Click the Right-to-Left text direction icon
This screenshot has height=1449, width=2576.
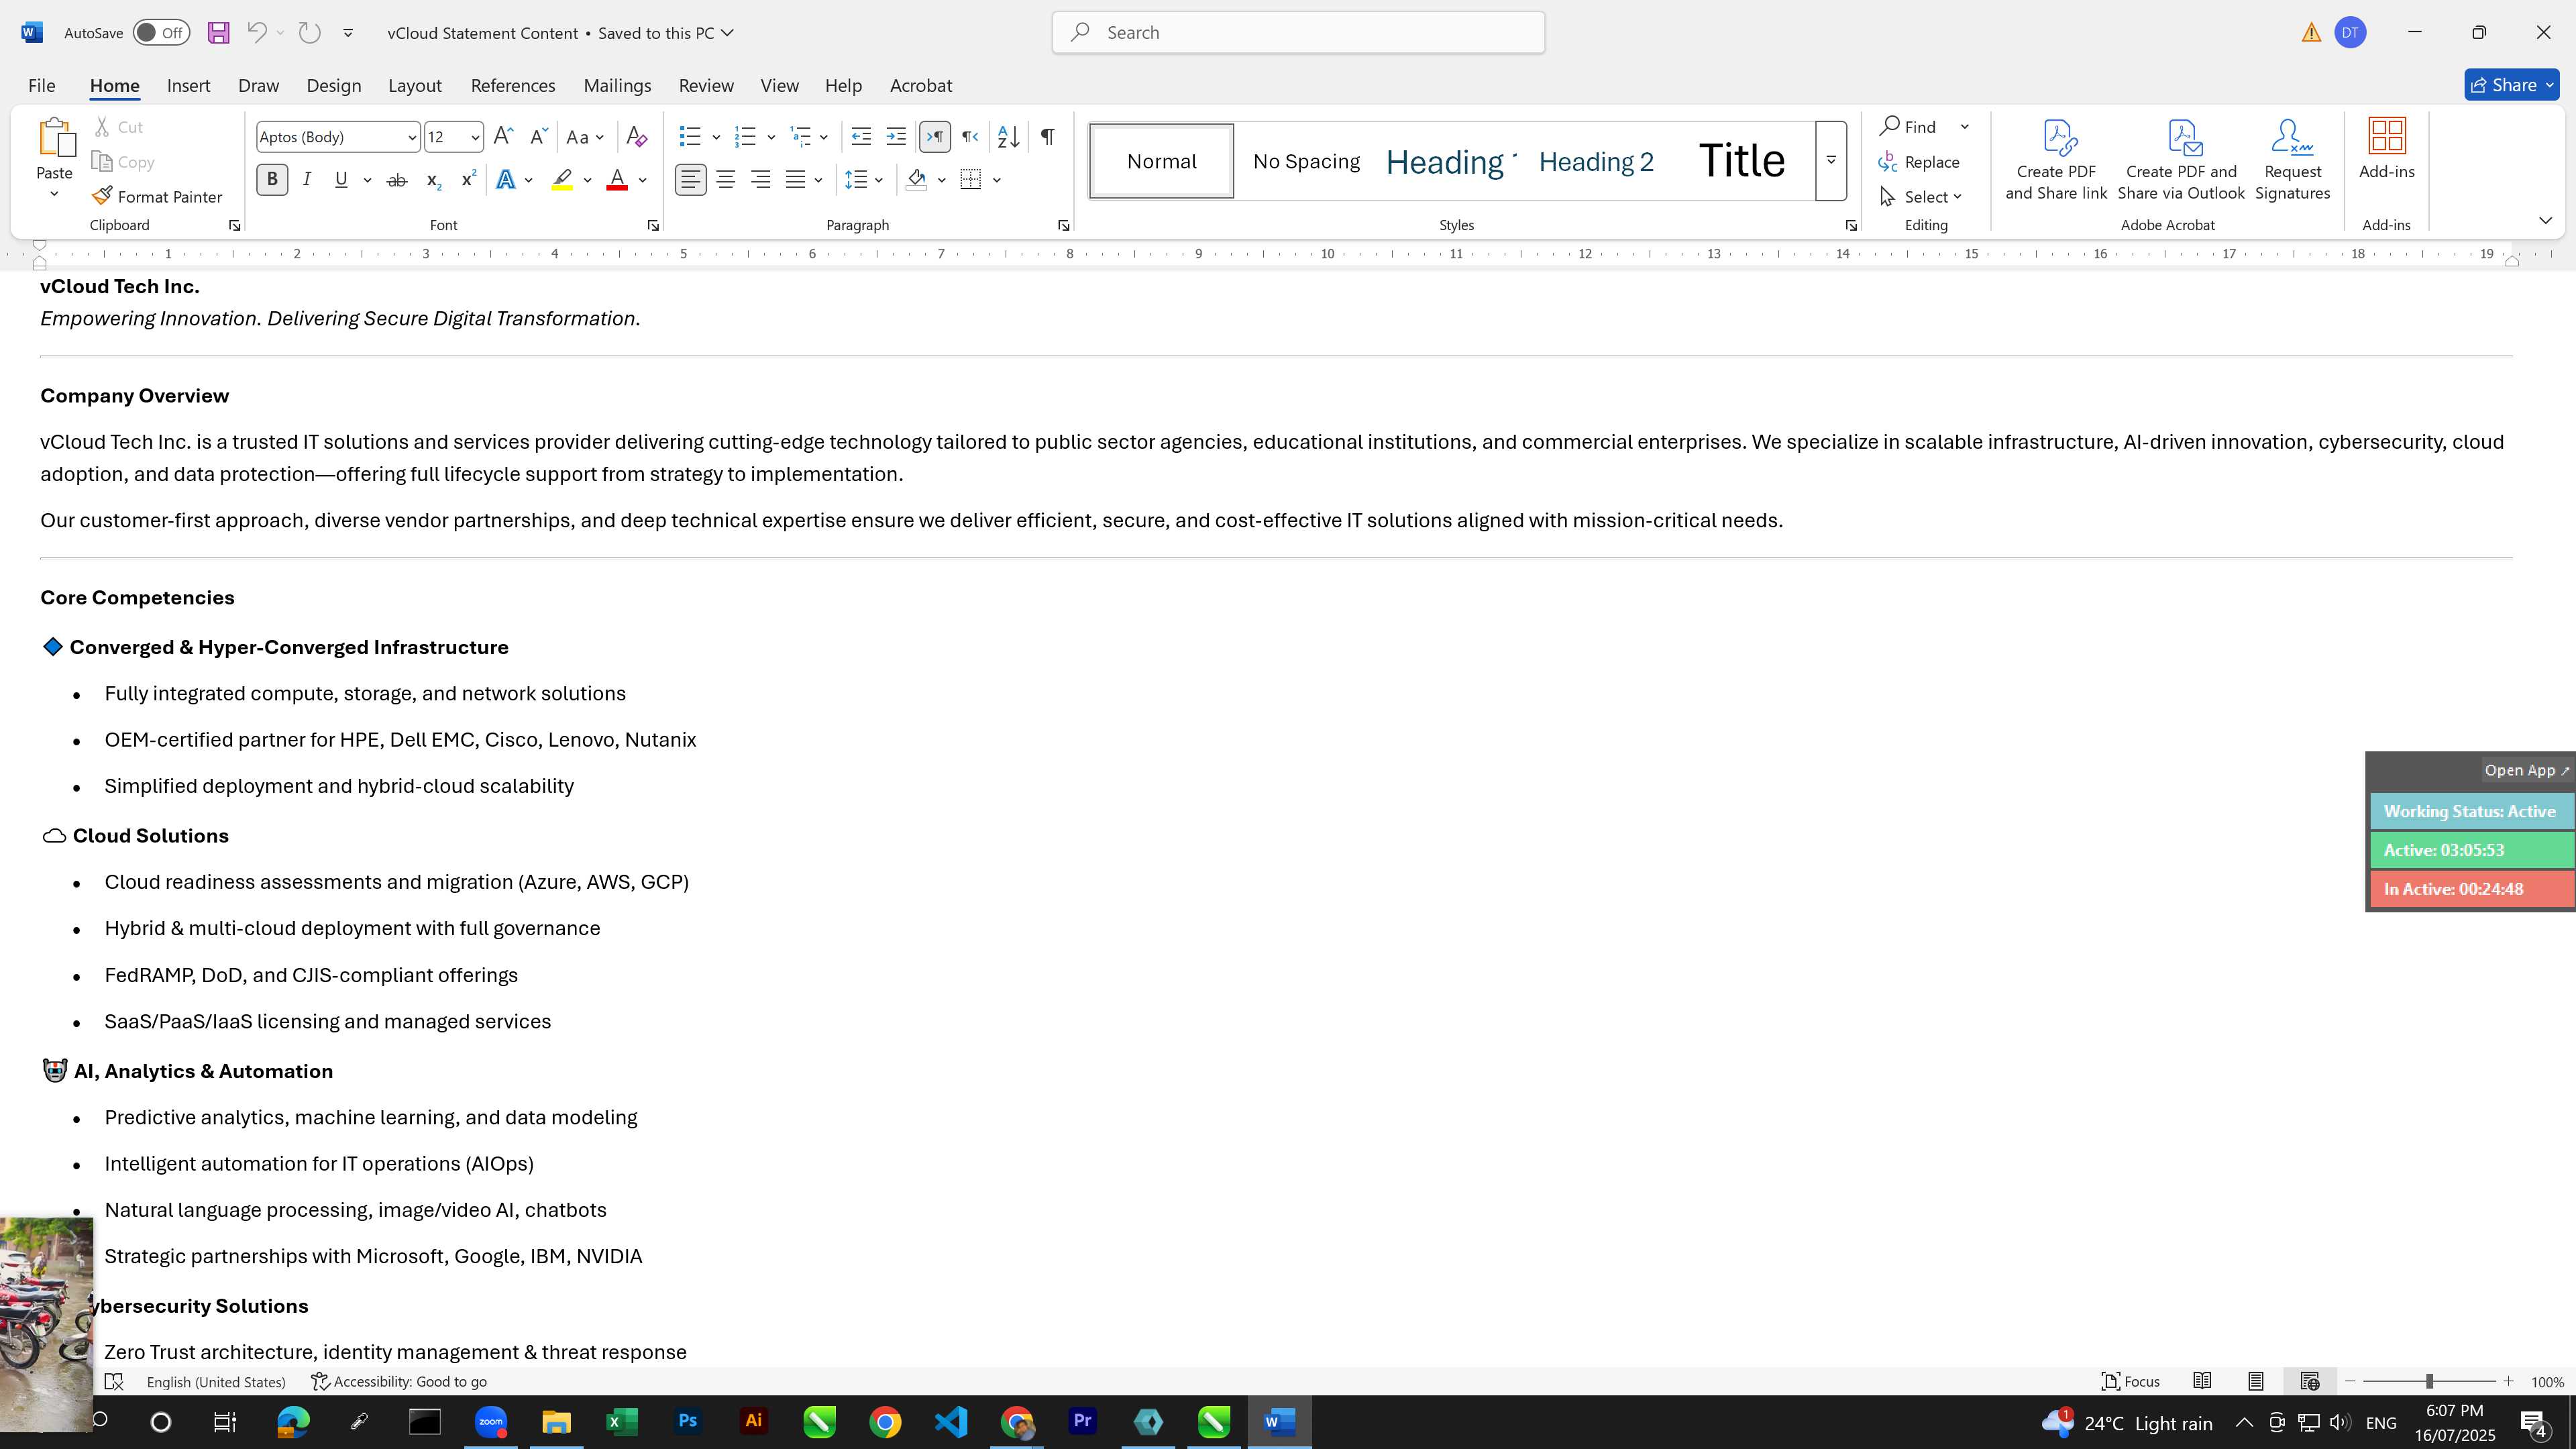pyautogui.click(x=970, y=137)
